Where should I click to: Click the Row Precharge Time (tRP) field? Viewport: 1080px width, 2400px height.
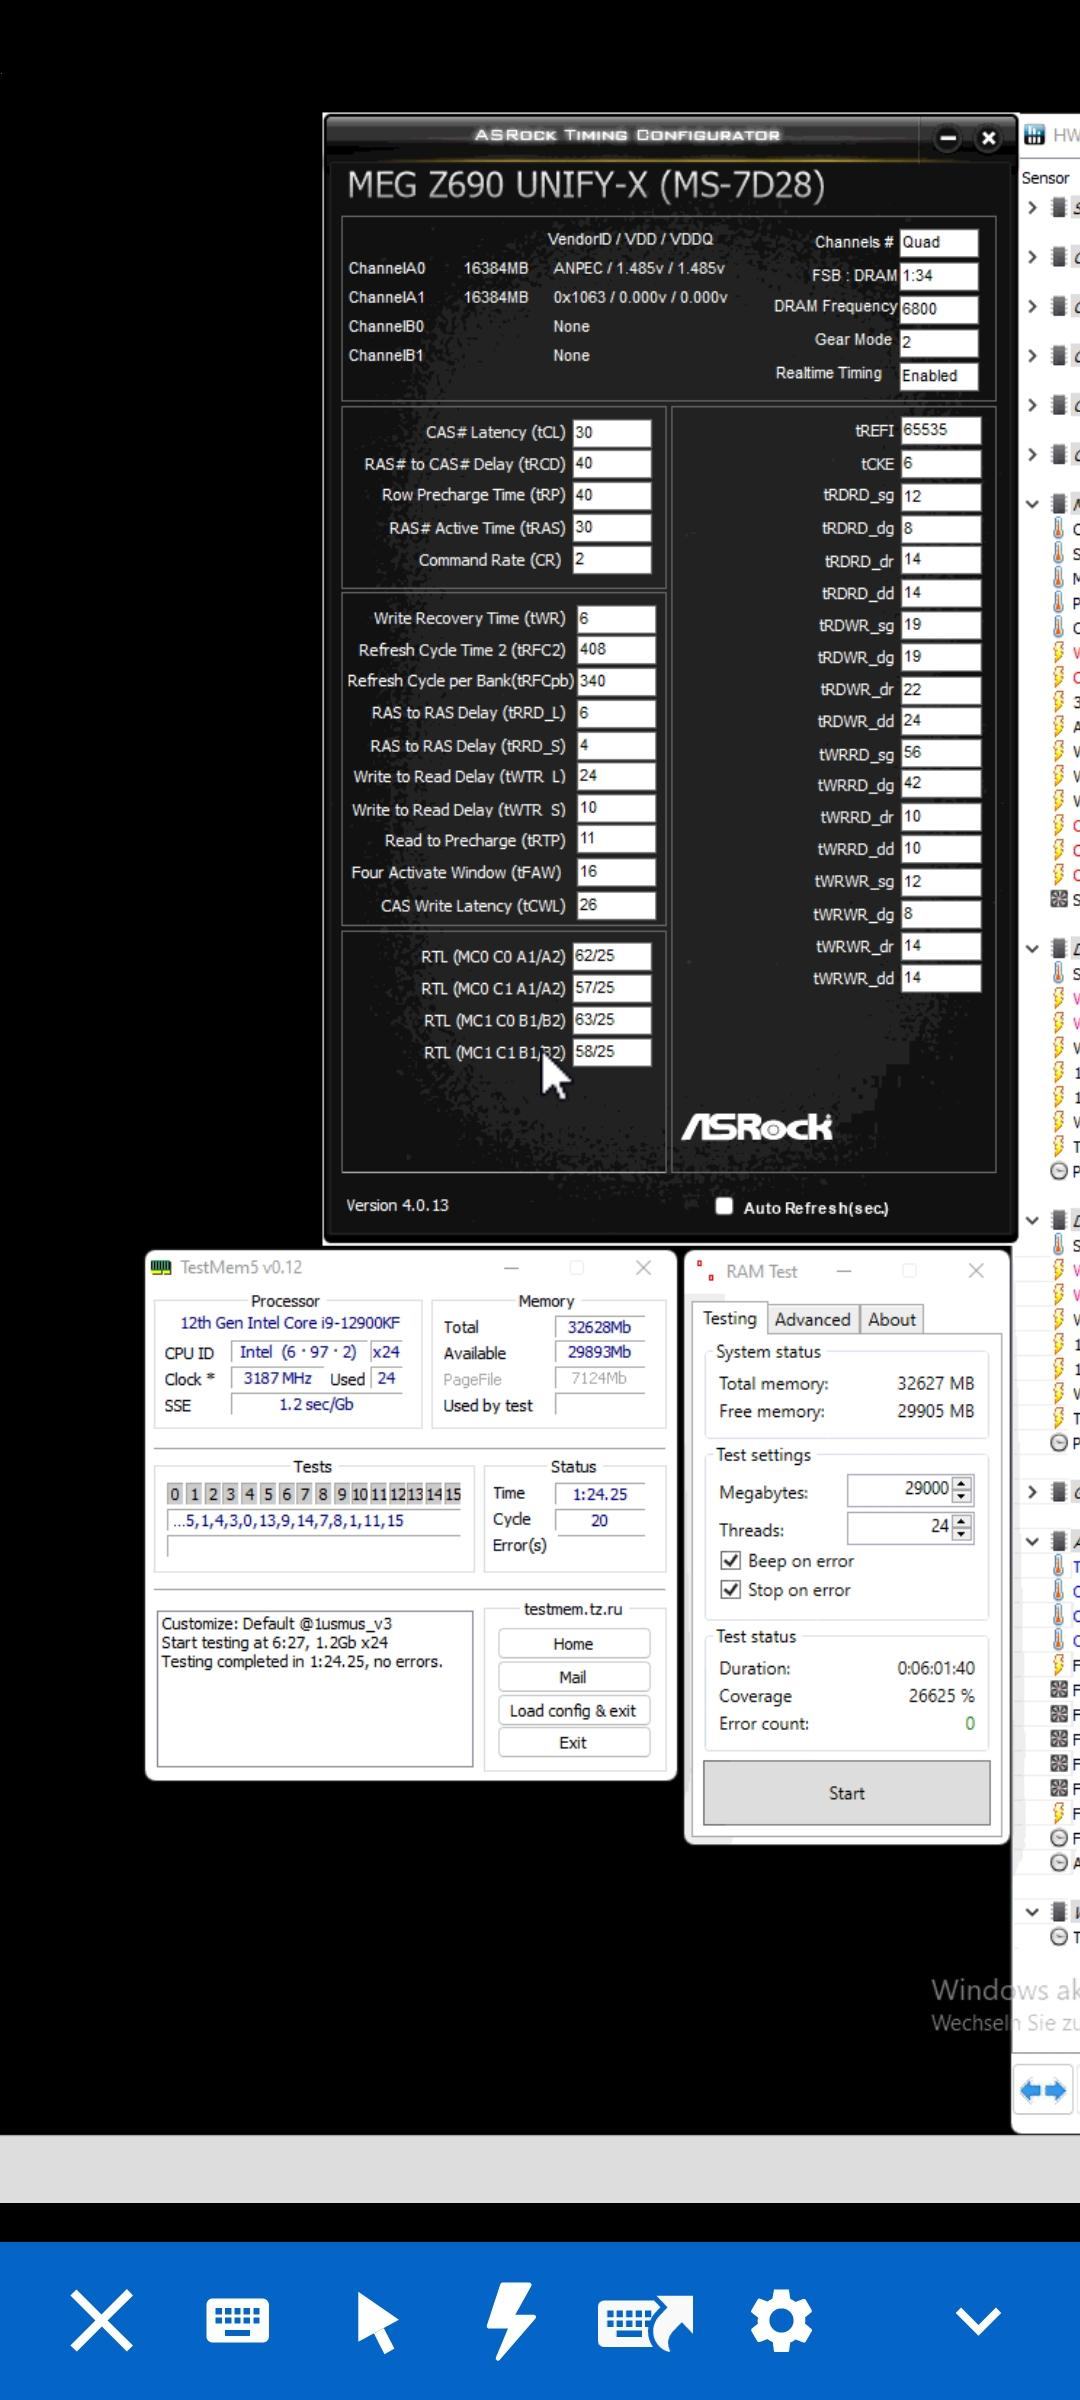pyautogui.click(x=612, y=496)
